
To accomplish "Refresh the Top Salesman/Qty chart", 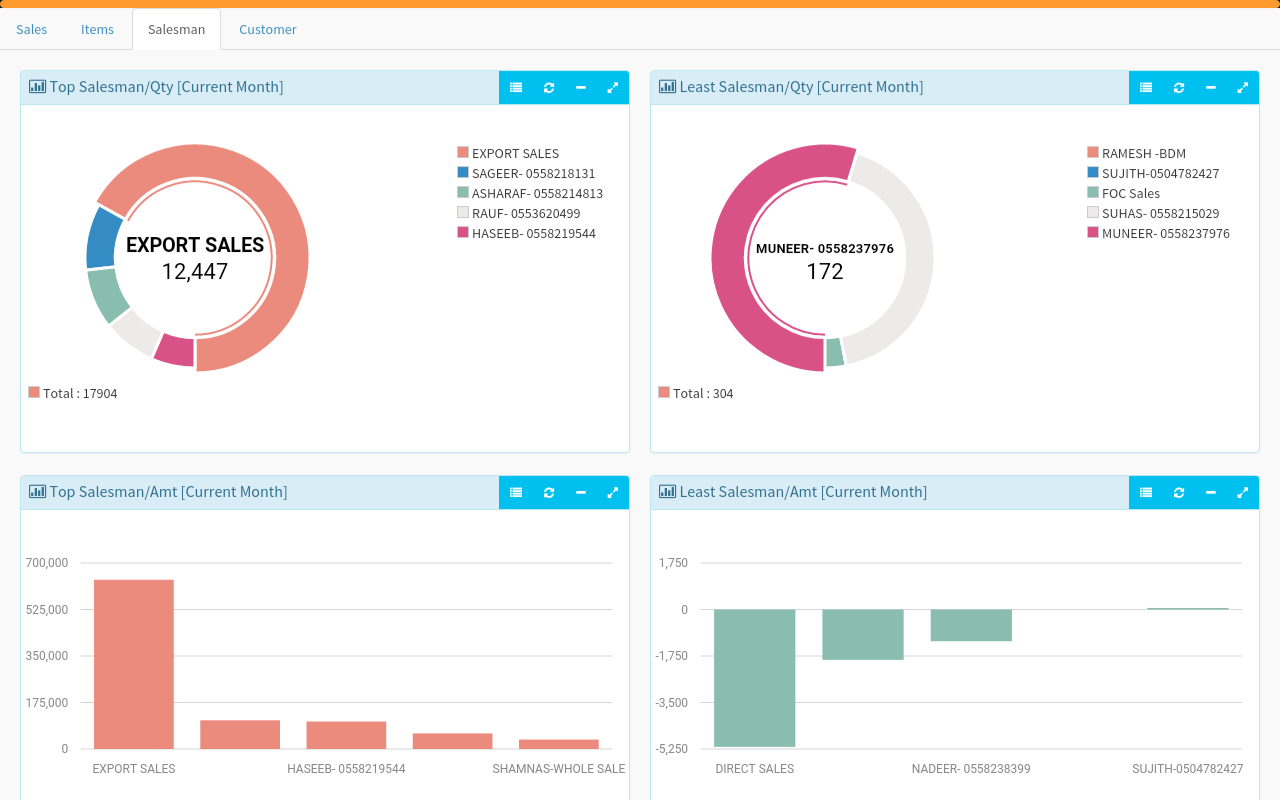I will 549,88.
